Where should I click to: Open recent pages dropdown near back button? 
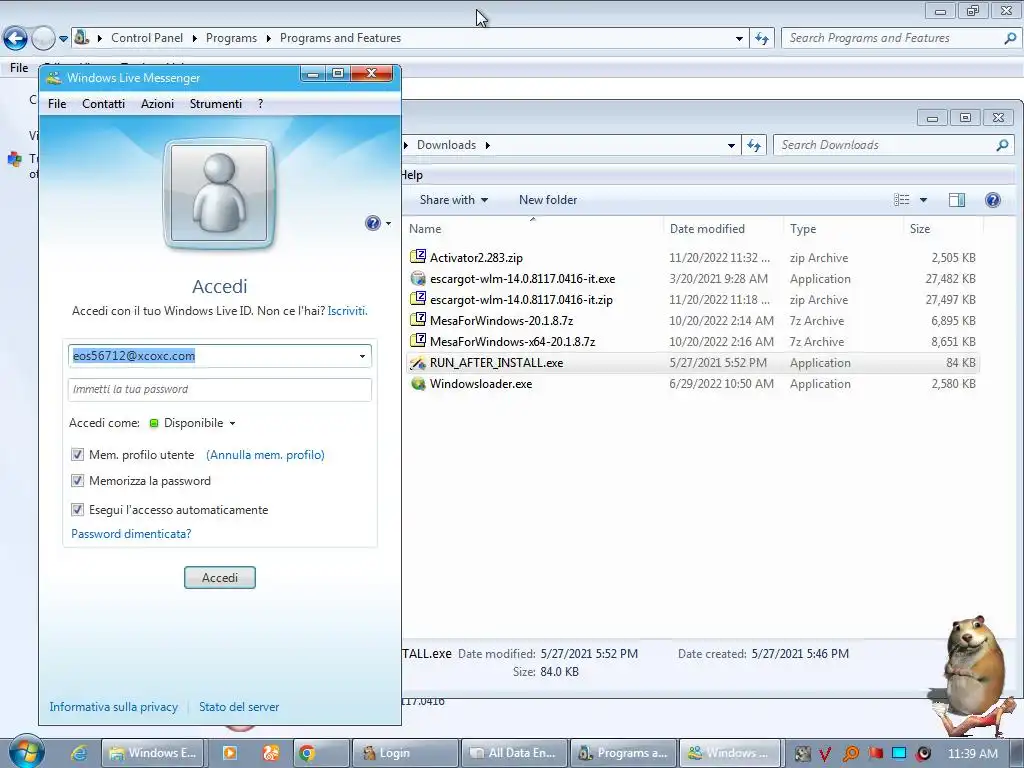click(63, 39)
